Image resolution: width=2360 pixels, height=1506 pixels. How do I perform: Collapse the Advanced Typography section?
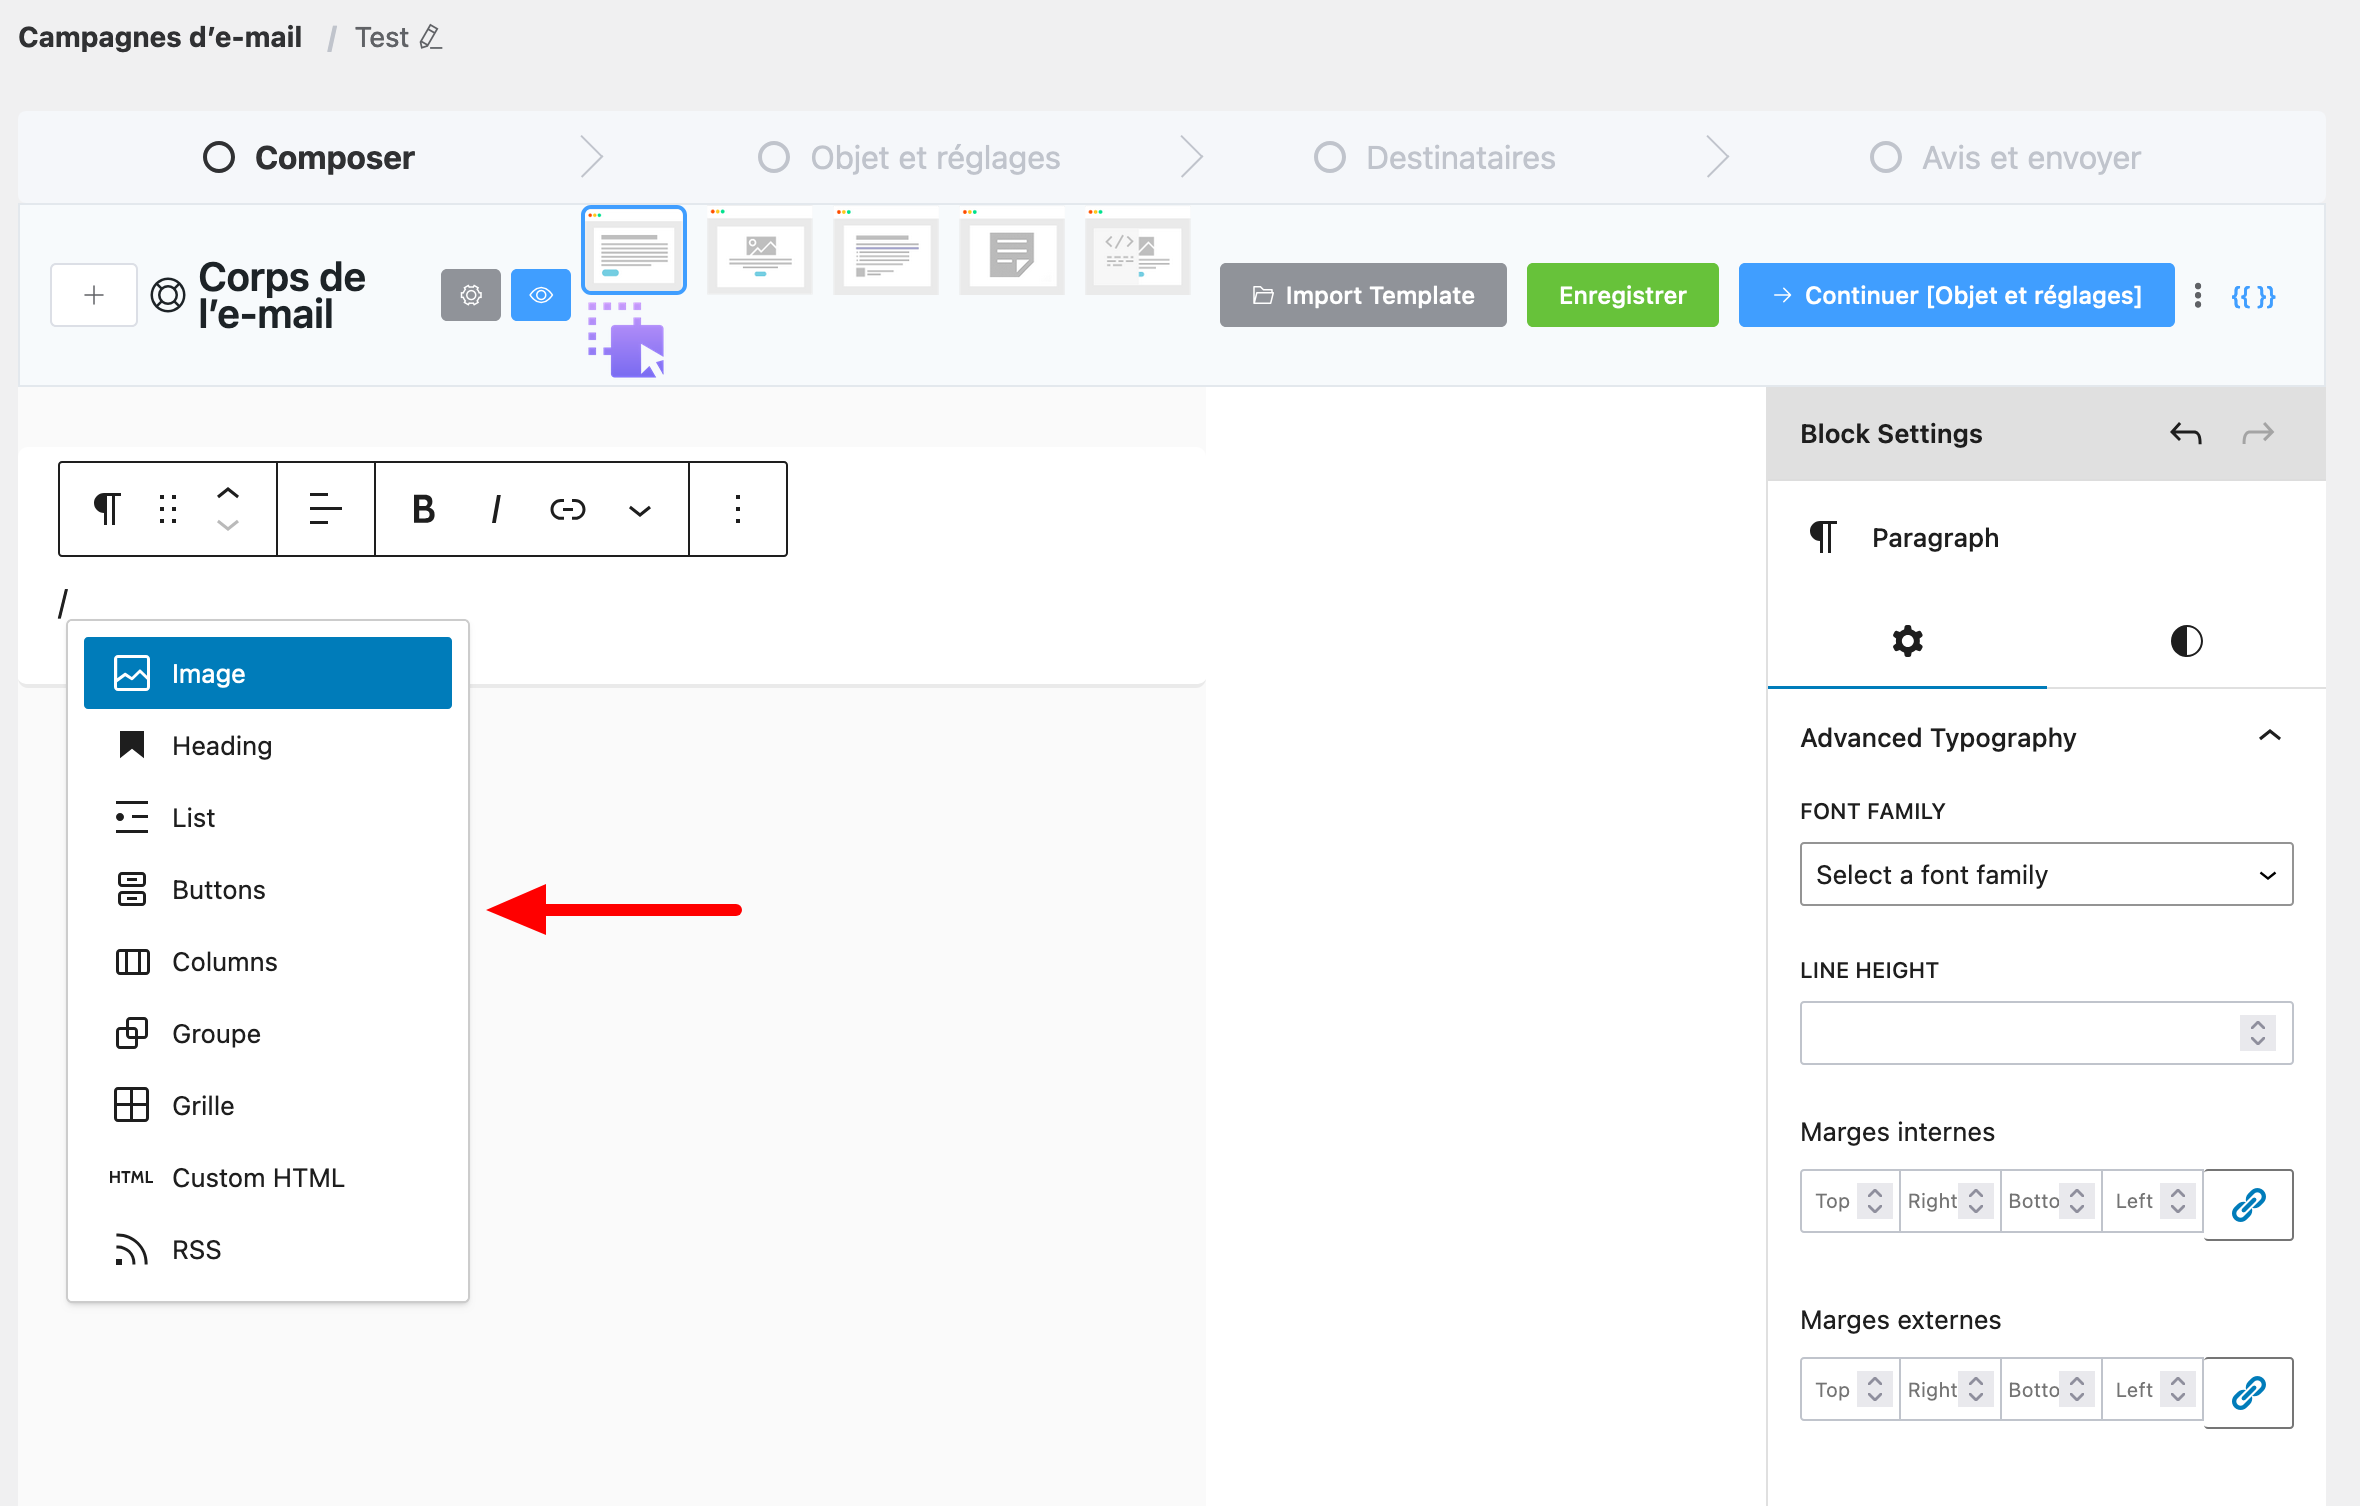click(2270, 737)
